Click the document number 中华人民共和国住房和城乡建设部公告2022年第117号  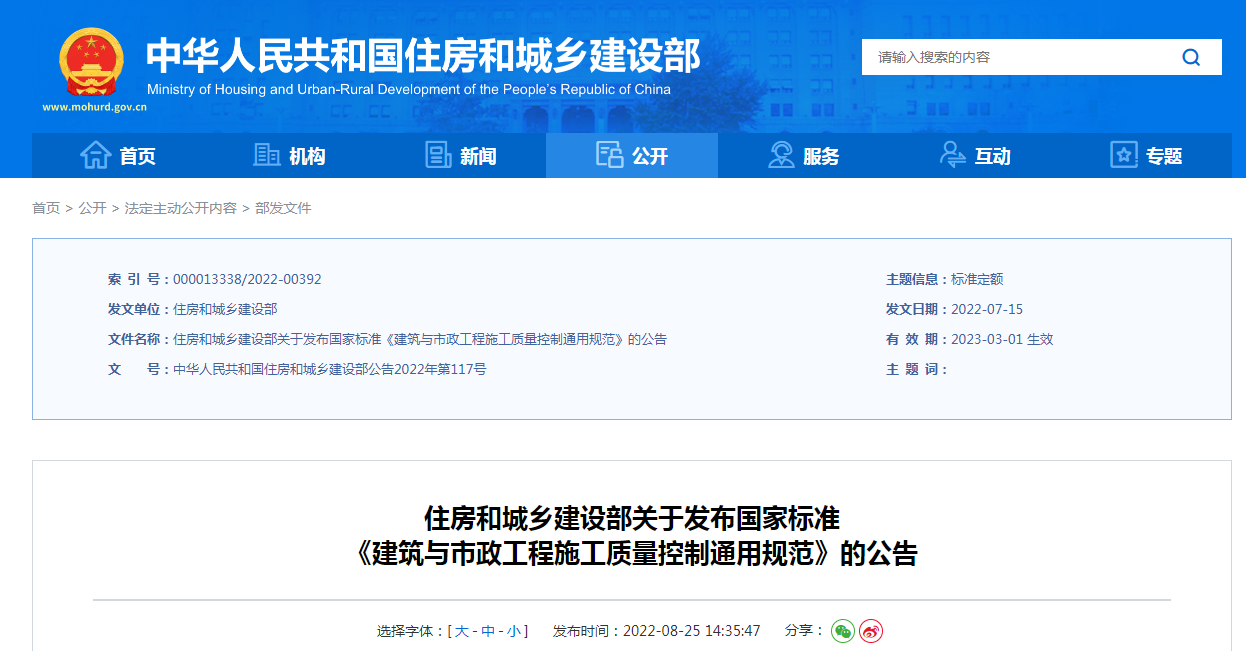(x=330, y=370)
